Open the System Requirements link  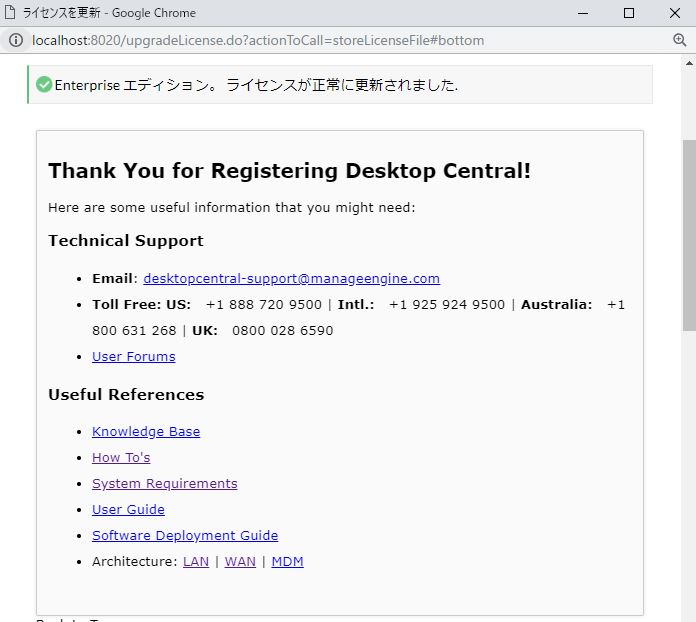[x=165, y=483]
